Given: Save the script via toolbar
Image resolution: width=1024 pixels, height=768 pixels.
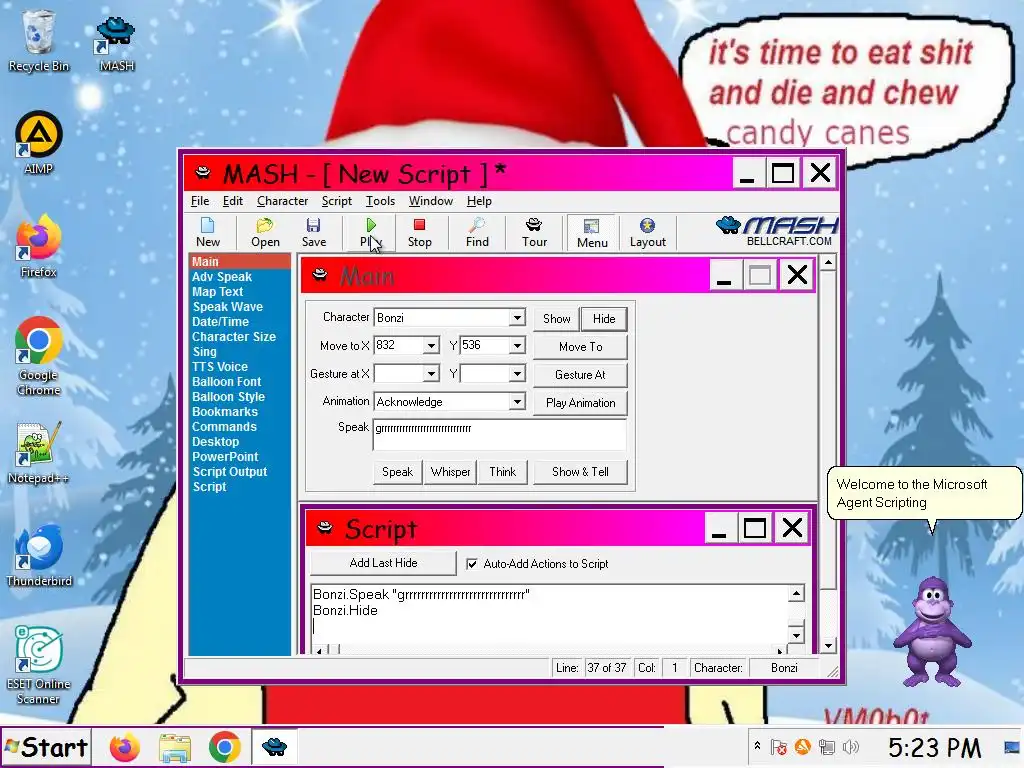Looking at the screenshot, I should 313,232.
